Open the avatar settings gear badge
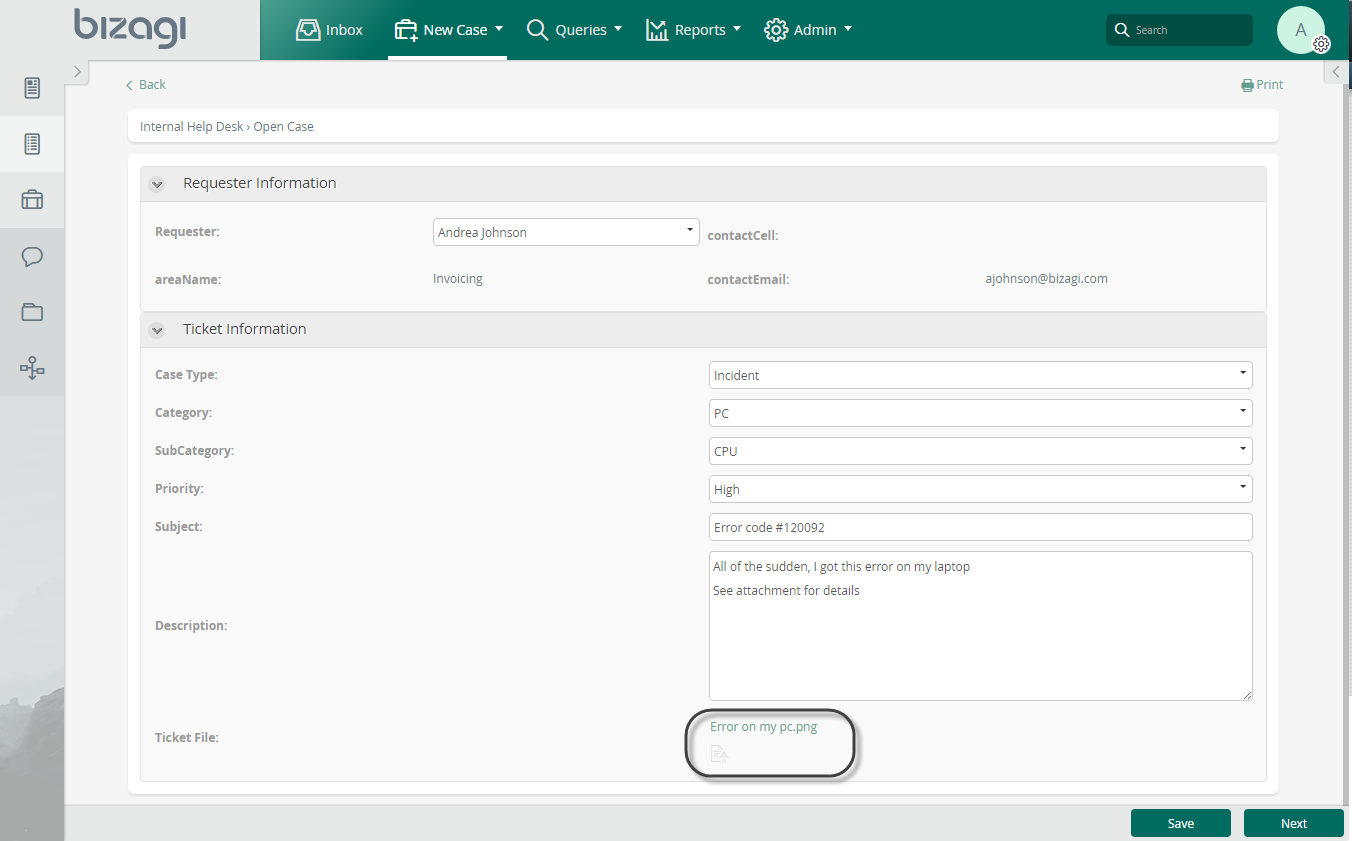 coord(1321,44)
